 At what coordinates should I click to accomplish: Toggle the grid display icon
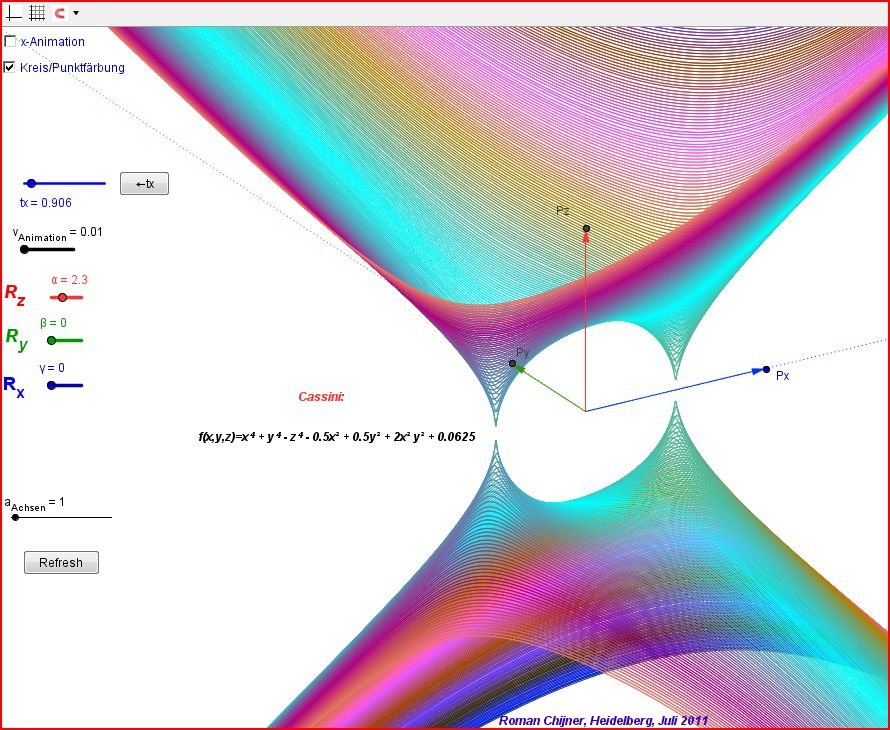click(37, 13)
